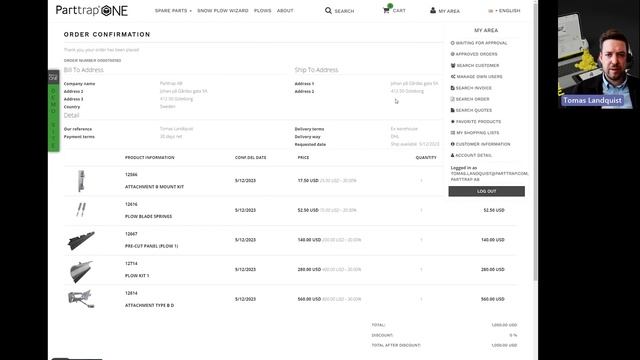Screen dimensions: 640x360
Task: Go to the Plows menu item
Action: click(262, 11)
